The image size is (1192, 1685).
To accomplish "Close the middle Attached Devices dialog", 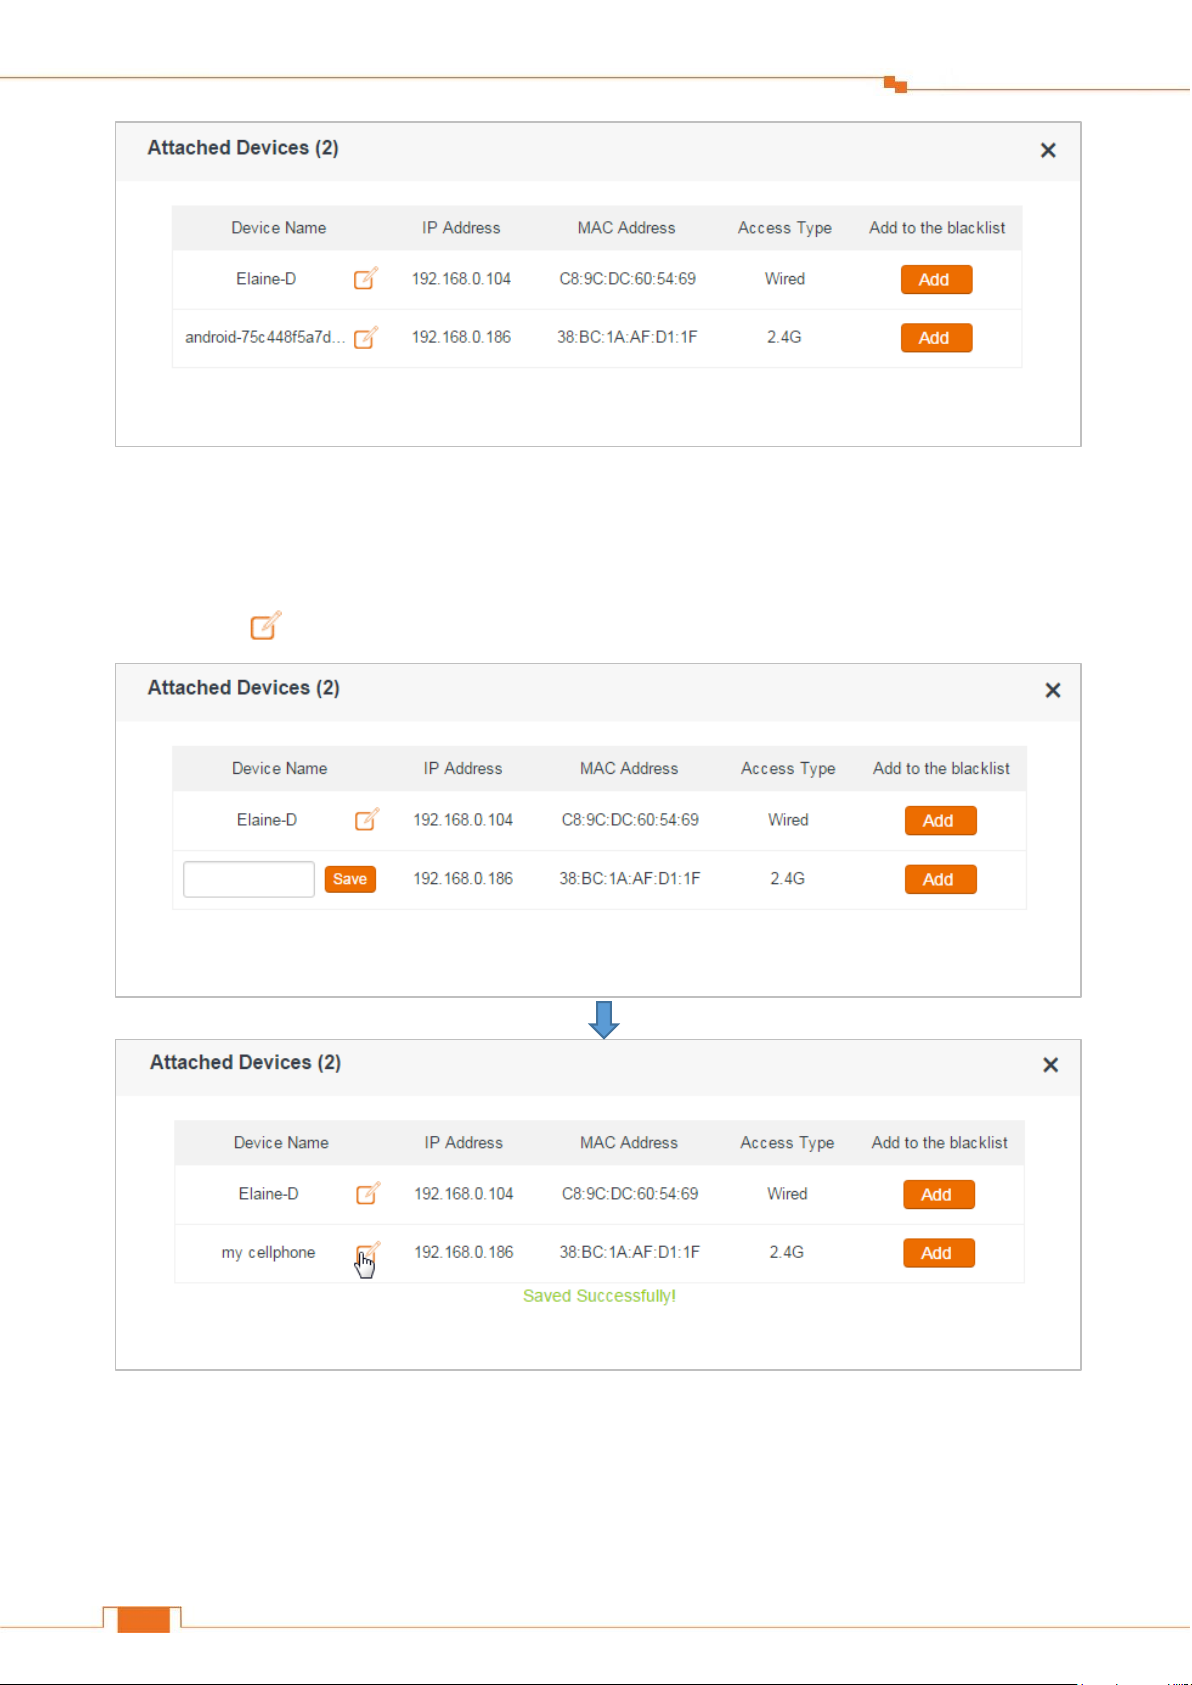I will tap(1053, 690).
